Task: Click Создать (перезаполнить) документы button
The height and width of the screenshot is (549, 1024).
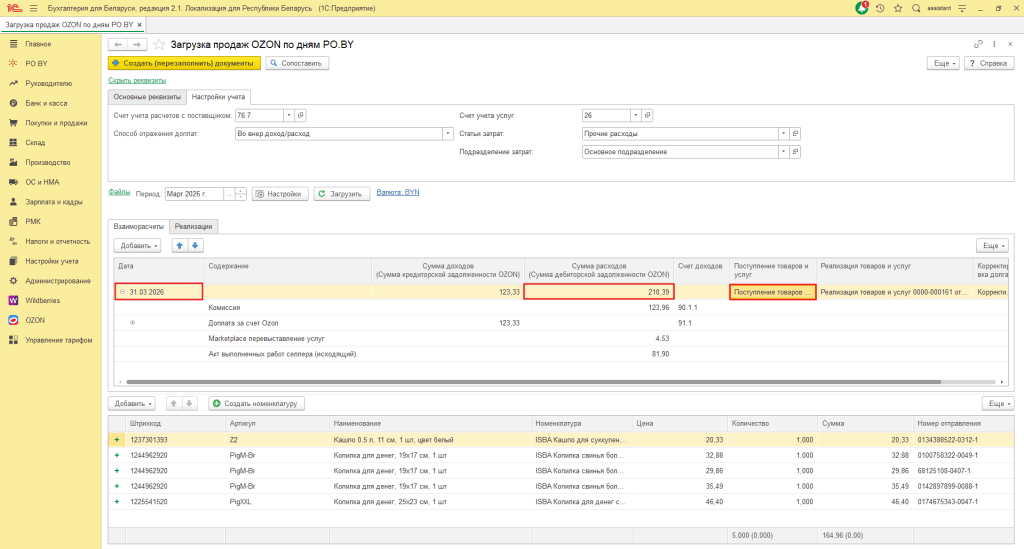Action: (x=184, y=63)
